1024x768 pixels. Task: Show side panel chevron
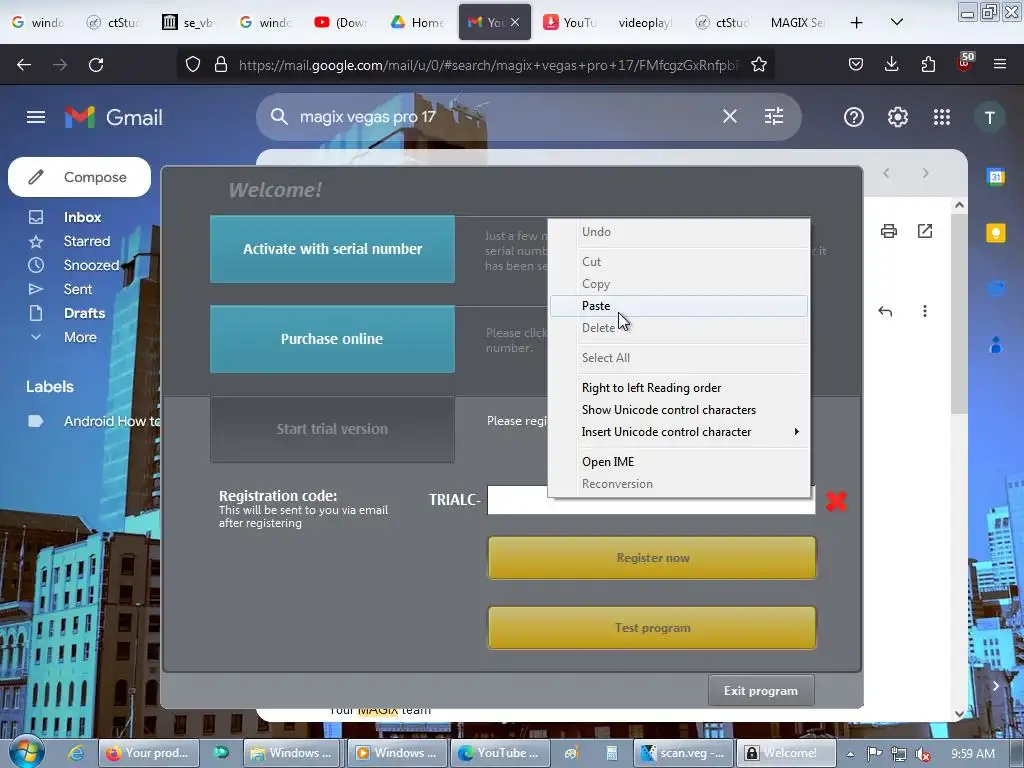(x=995, y=686)
